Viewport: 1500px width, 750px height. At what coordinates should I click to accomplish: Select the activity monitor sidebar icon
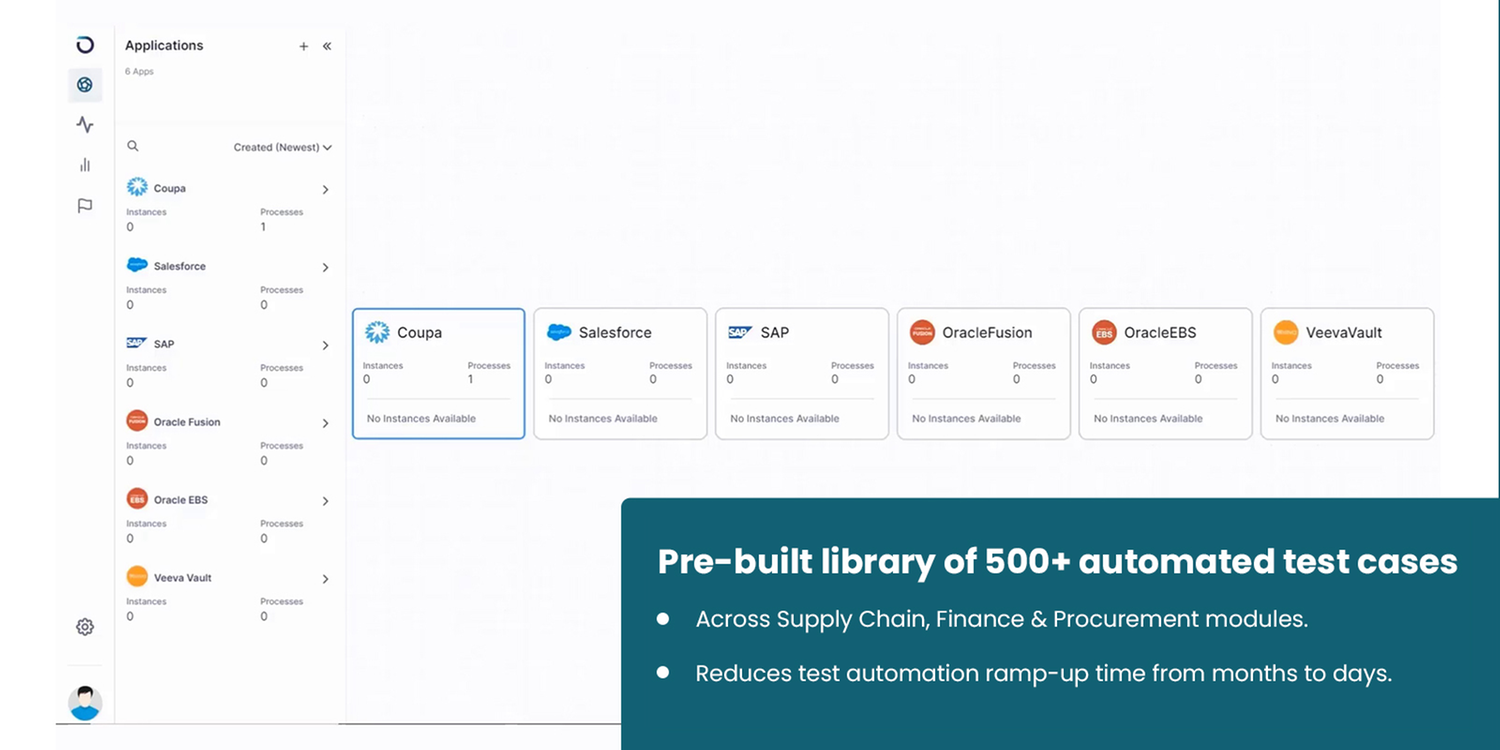click(x=85, y=125)
